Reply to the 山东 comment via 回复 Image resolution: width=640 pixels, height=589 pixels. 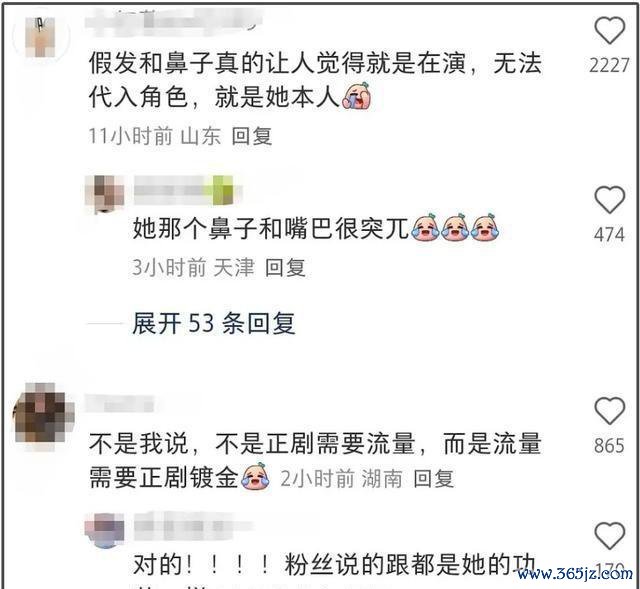[x=252, y=136]
